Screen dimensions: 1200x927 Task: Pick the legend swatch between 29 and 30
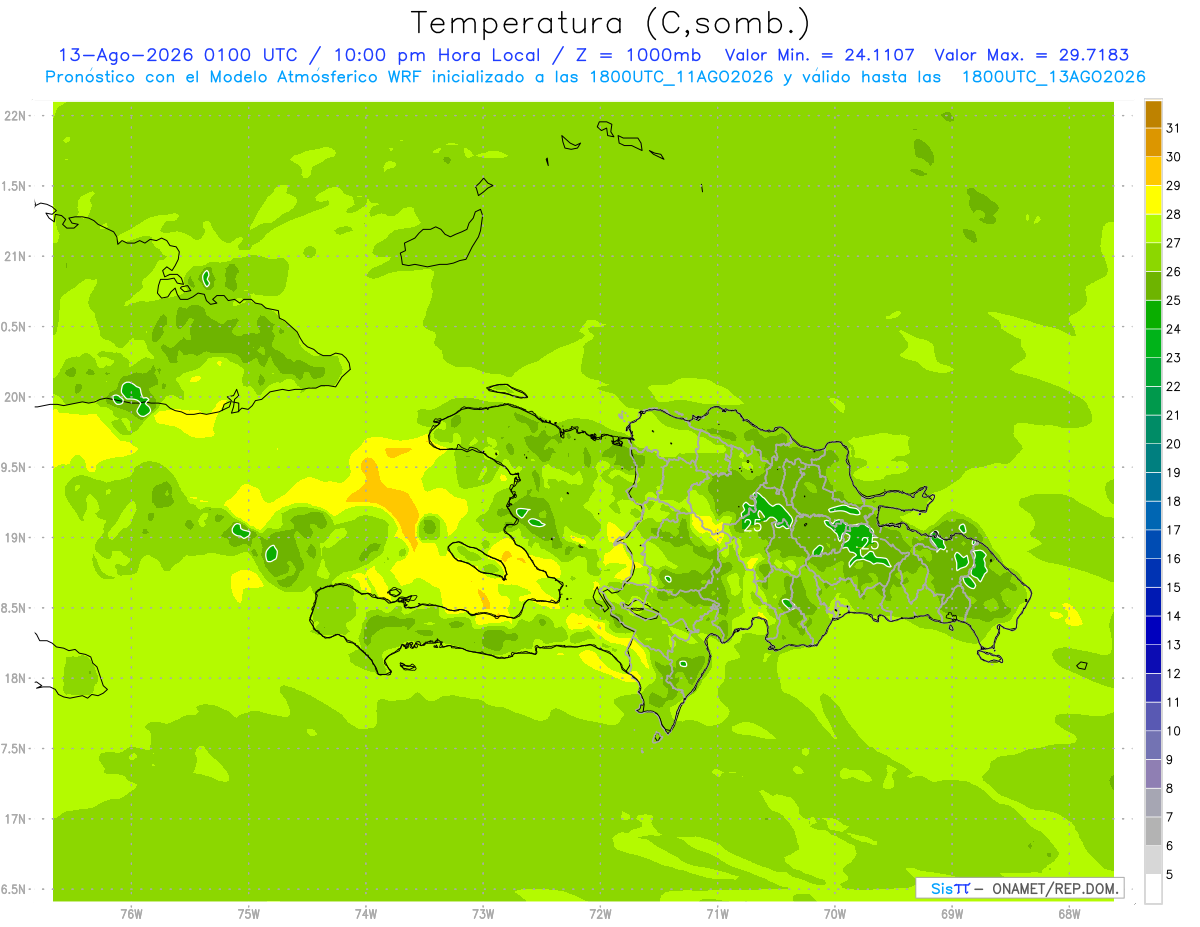click(1153, 172)
